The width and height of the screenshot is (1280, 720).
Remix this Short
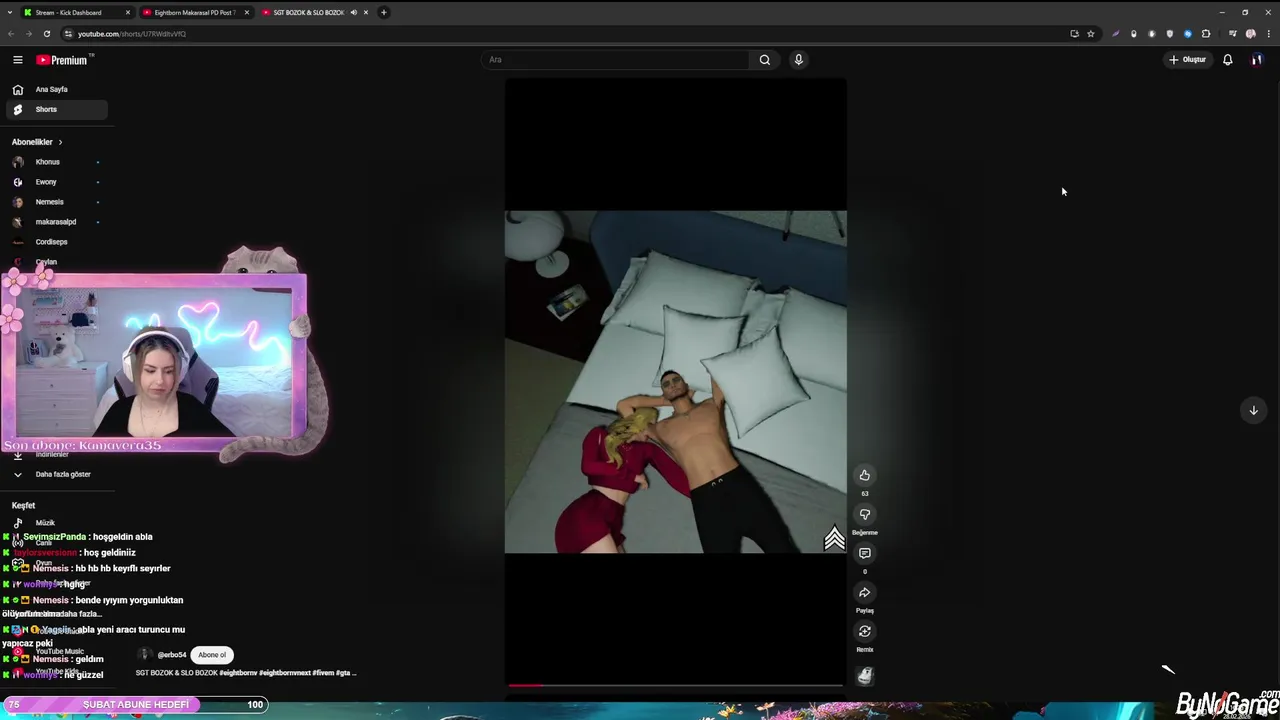coord(865,631)
